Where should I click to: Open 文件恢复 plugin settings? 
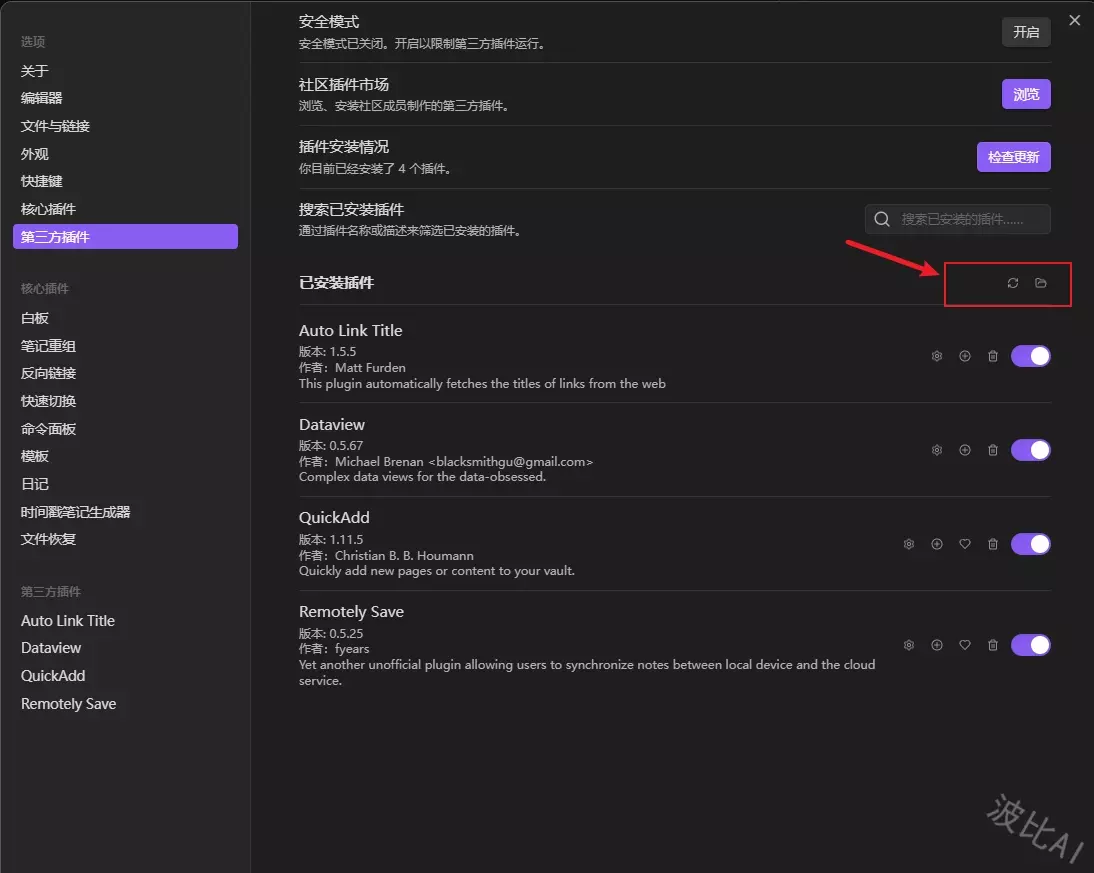[x=126, y=539]
